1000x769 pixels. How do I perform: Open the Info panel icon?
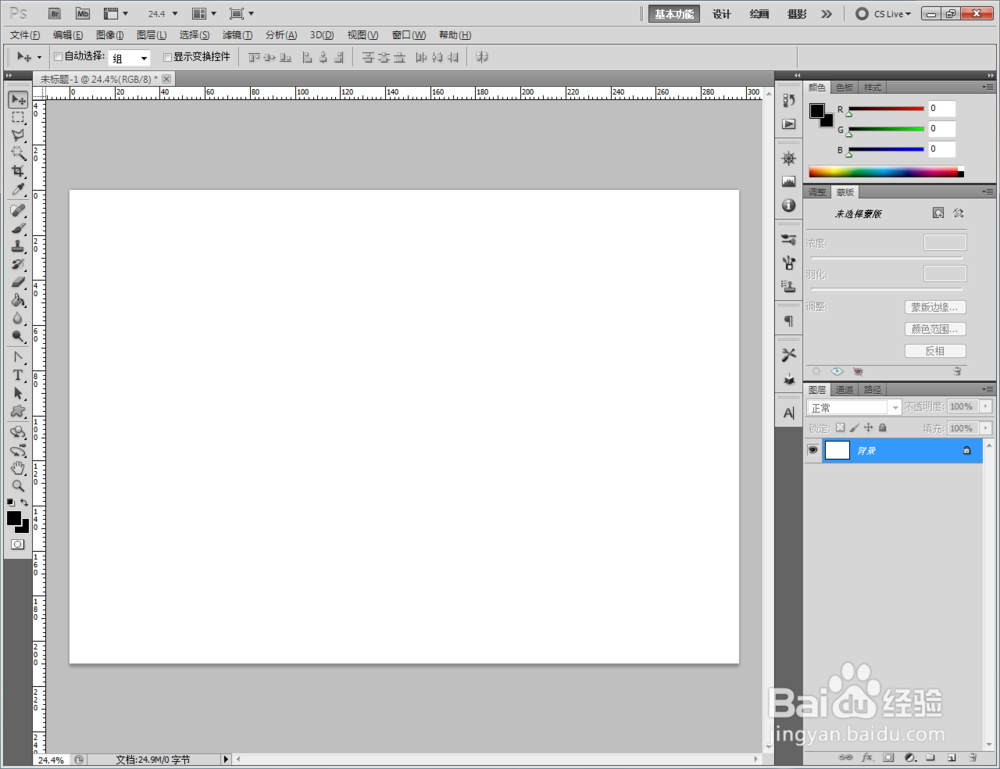click(x=789, y=205)
